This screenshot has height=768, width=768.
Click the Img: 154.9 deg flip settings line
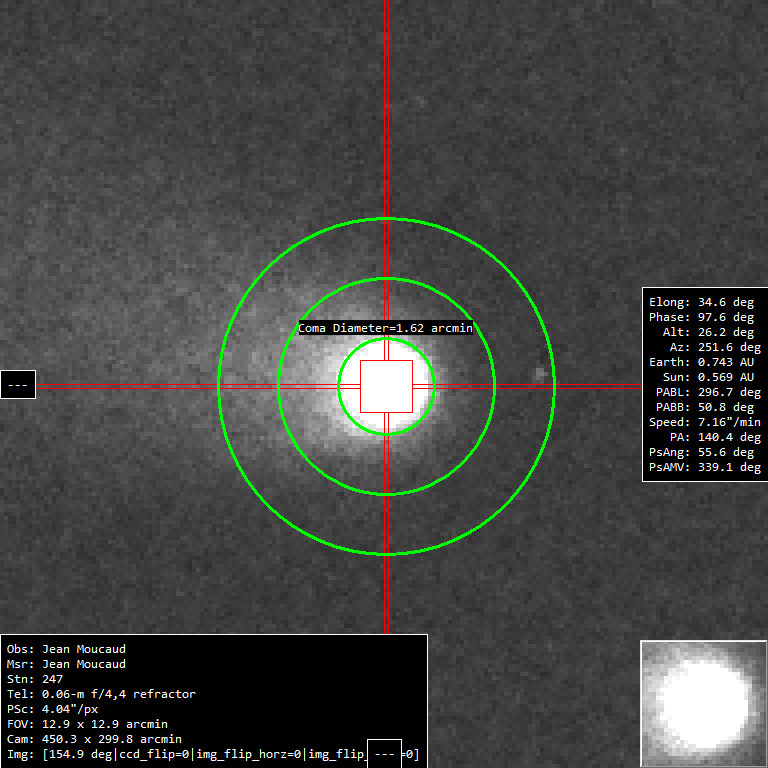point(185,754)
